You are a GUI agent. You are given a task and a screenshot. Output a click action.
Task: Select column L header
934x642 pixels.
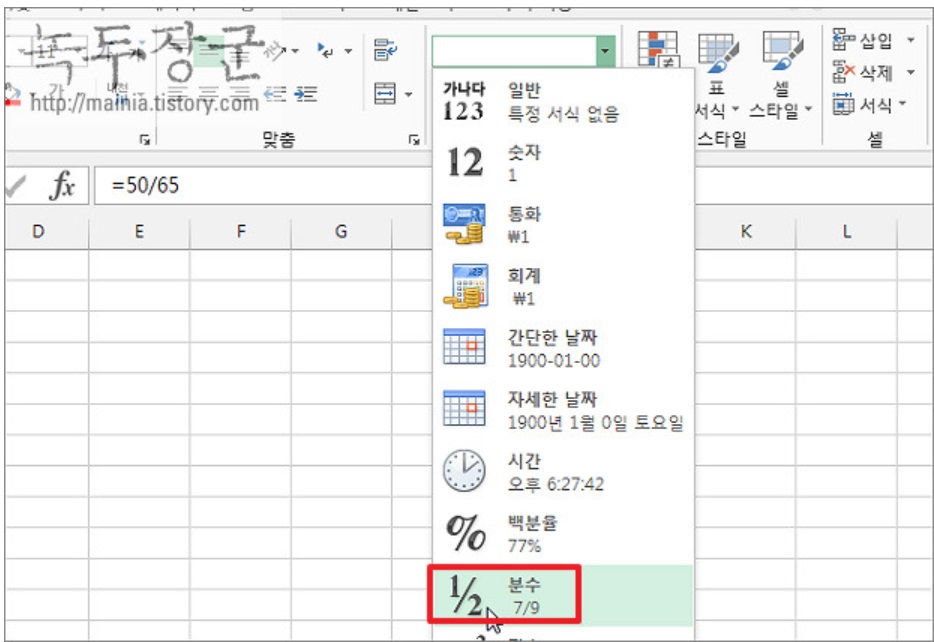pos(846,232)
